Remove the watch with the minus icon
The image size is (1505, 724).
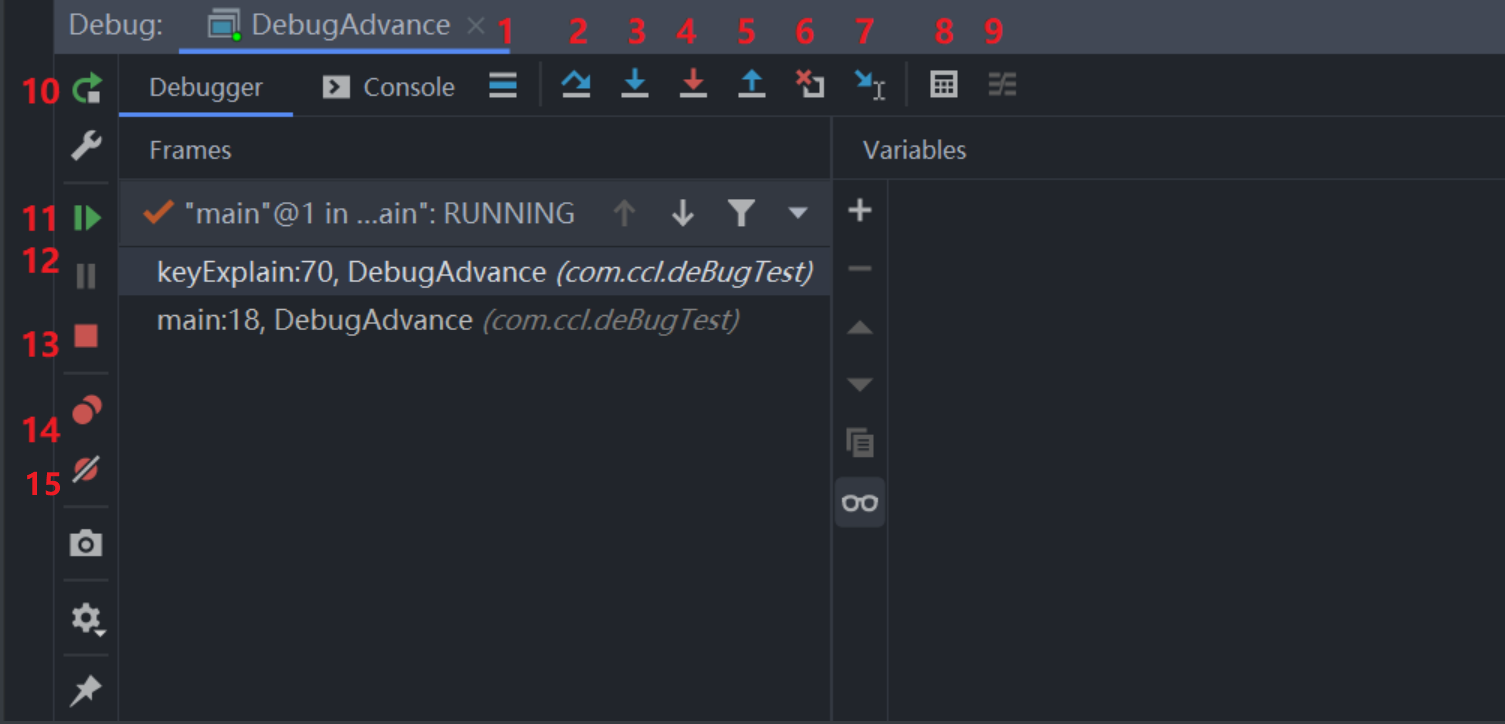(x=860, y=268)
